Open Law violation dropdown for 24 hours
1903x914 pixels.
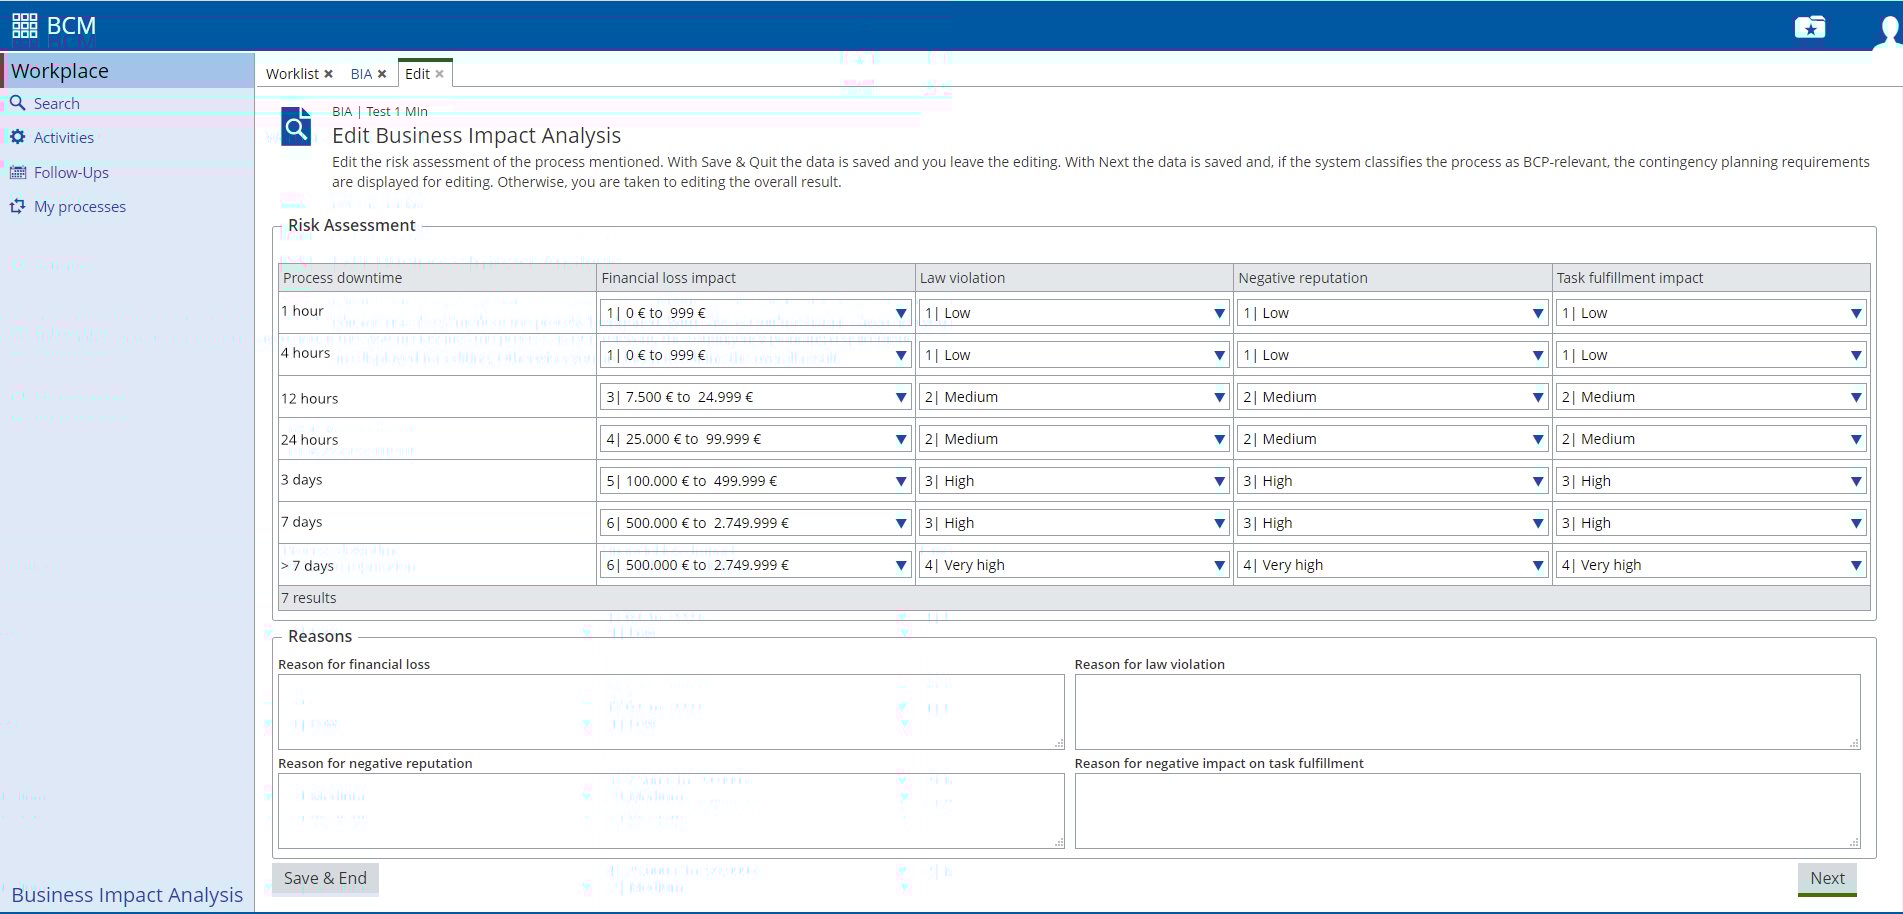click(1074, 439)
